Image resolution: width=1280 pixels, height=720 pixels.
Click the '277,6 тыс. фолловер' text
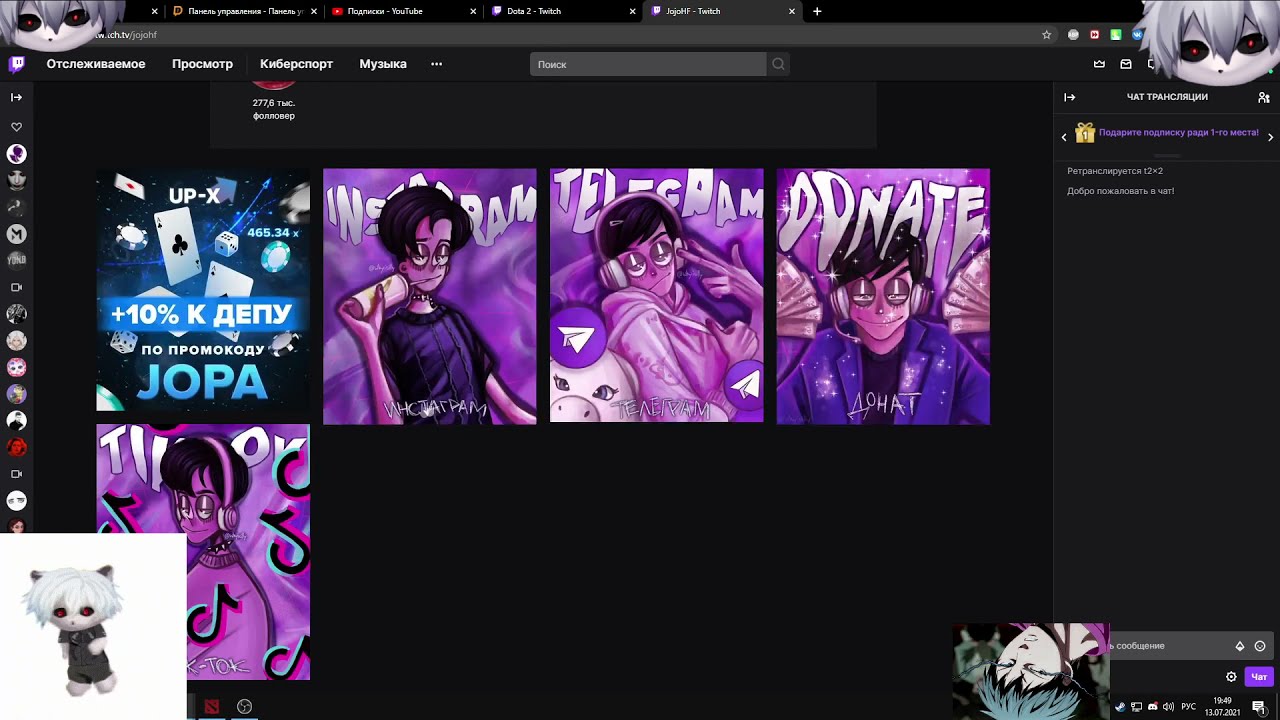coord(274,109)
